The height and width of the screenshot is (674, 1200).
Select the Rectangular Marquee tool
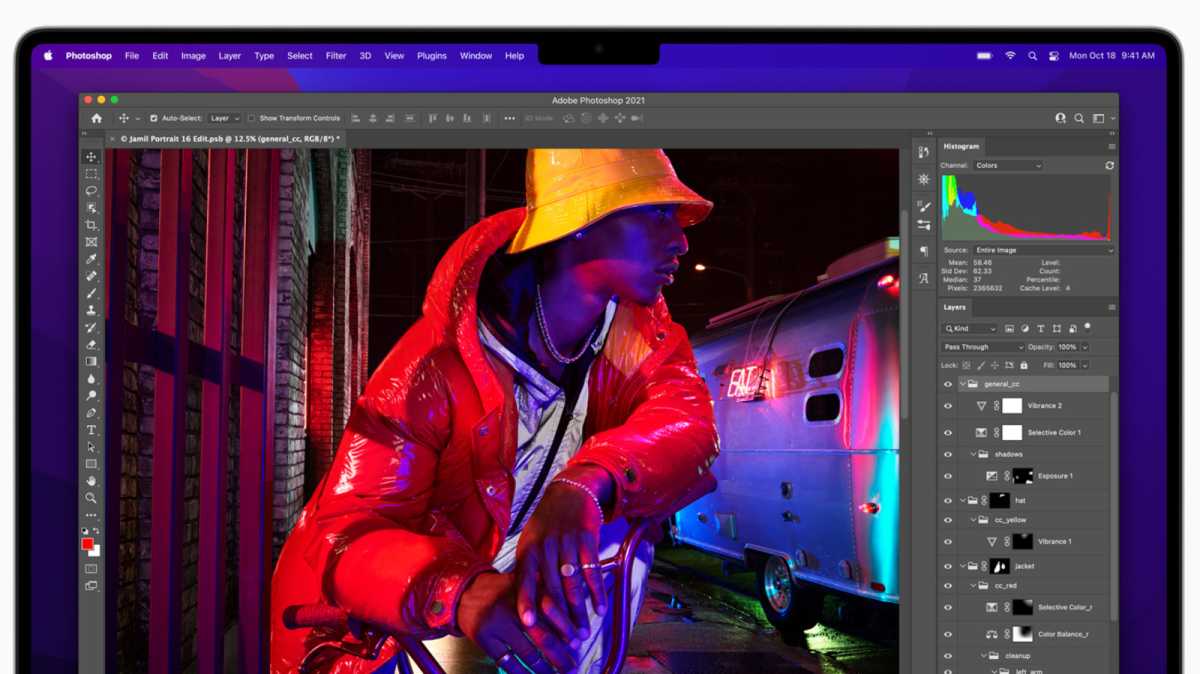point(91,174)
